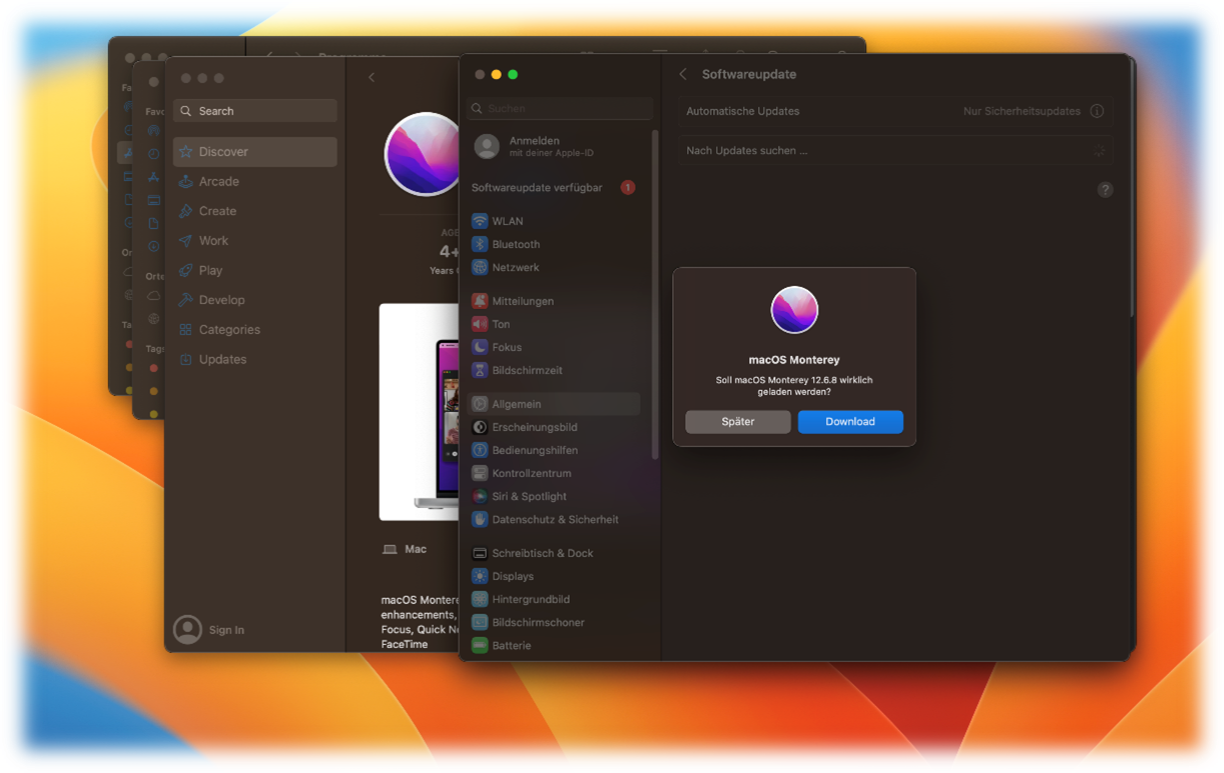Click the Datenschutz & Sicherheit hand icon
This screenshot has width=1224, height=773.
[x=480, y=520]
